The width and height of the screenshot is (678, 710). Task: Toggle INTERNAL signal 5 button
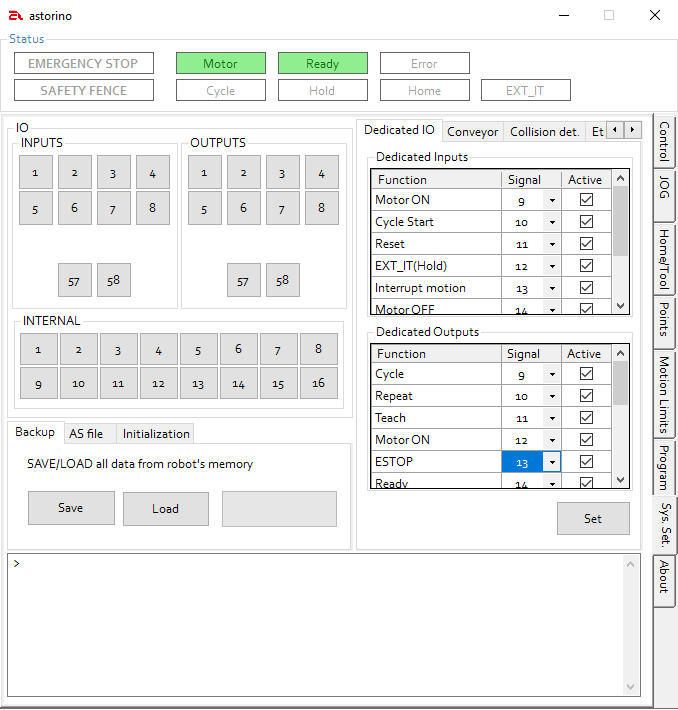(x=199, y=349)
